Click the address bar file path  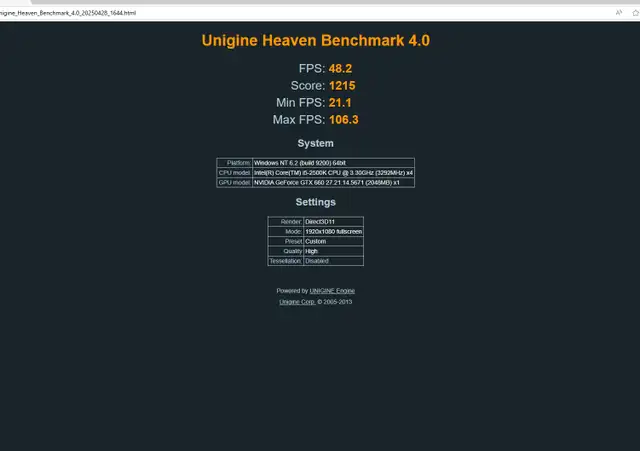pyautogui.click(x=68, y=13)
